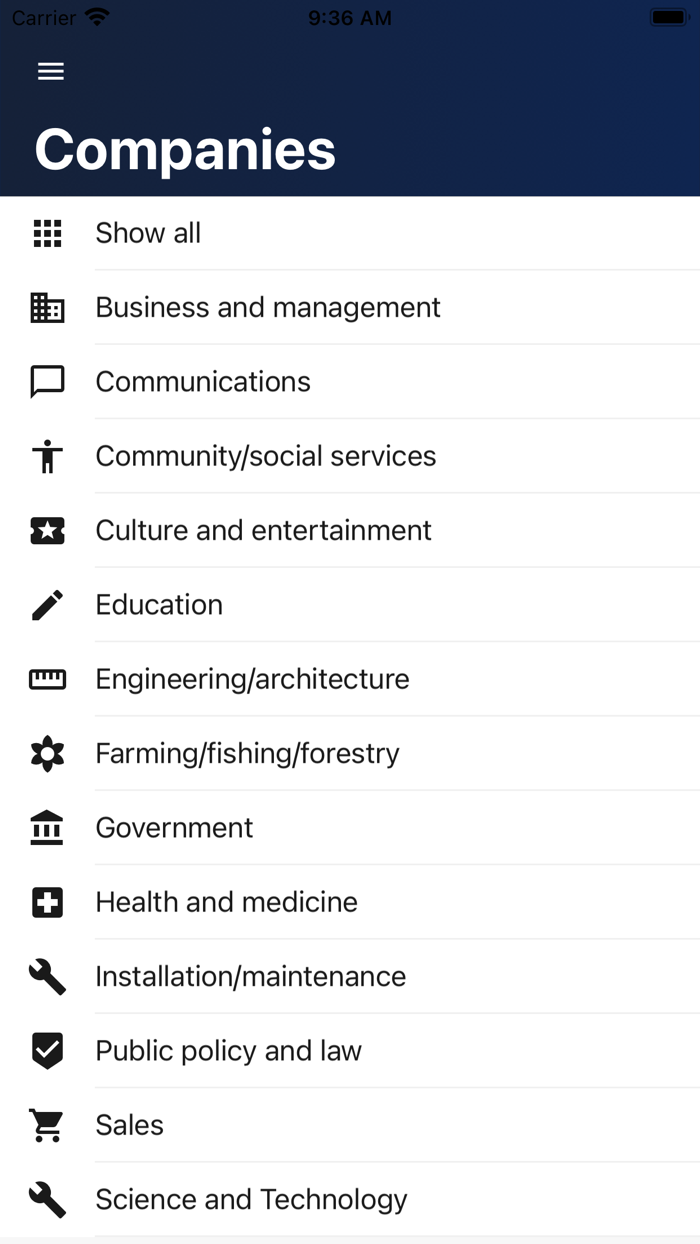Tap the shopping cart Sales icon
The image size is (700, 1244).
(47, 1126)
